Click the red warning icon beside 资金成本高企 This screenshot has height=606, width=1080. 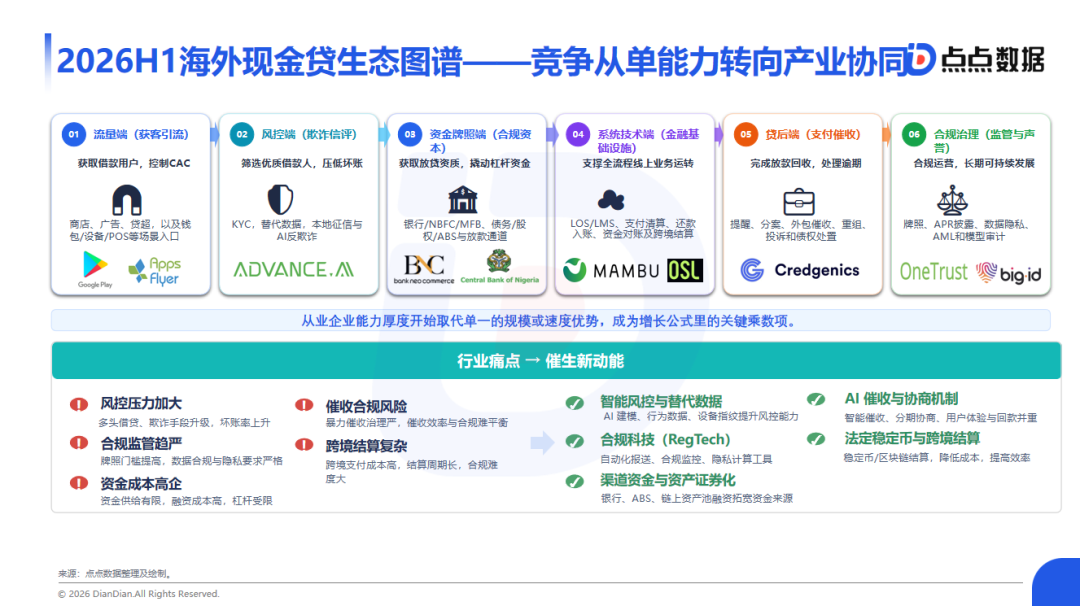[79, 483]
